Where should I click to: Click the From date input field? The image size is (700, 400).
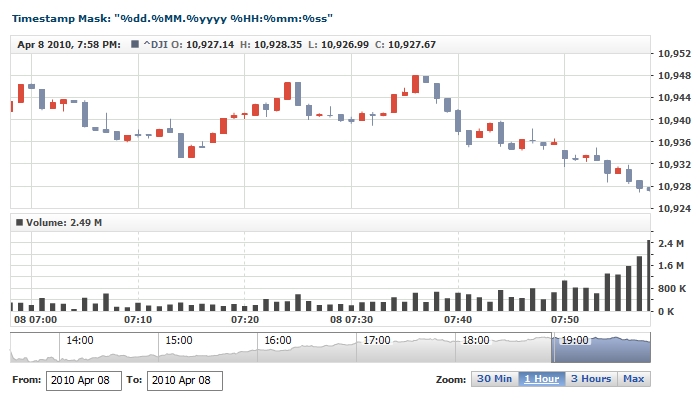tap(83, 380)
